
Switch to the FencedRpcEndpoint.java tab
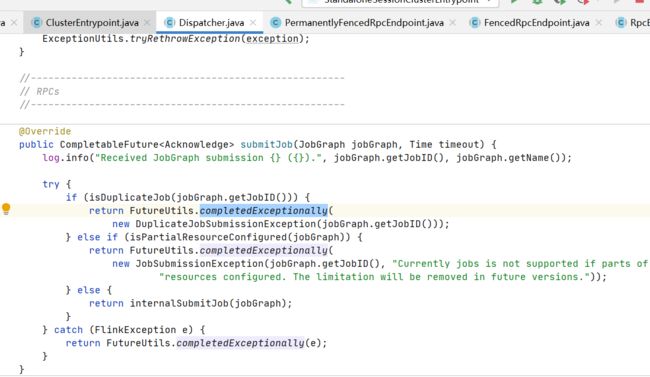(536, 23)
